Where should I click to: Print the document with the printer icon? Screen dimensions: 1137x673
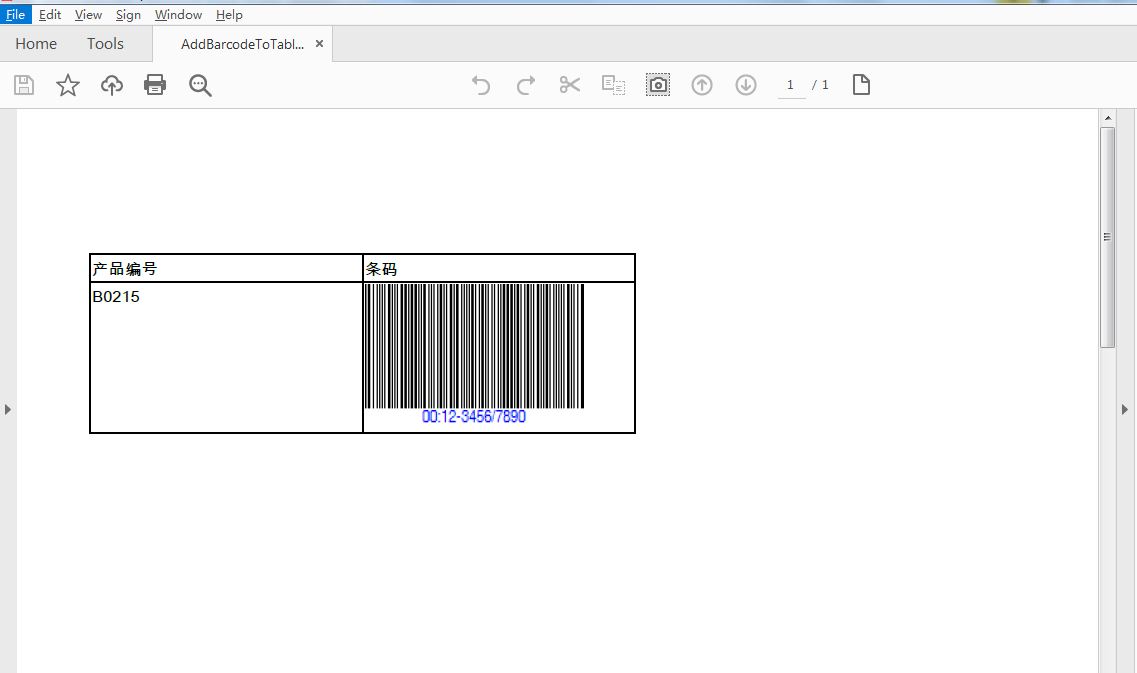(x=155, y=85)
